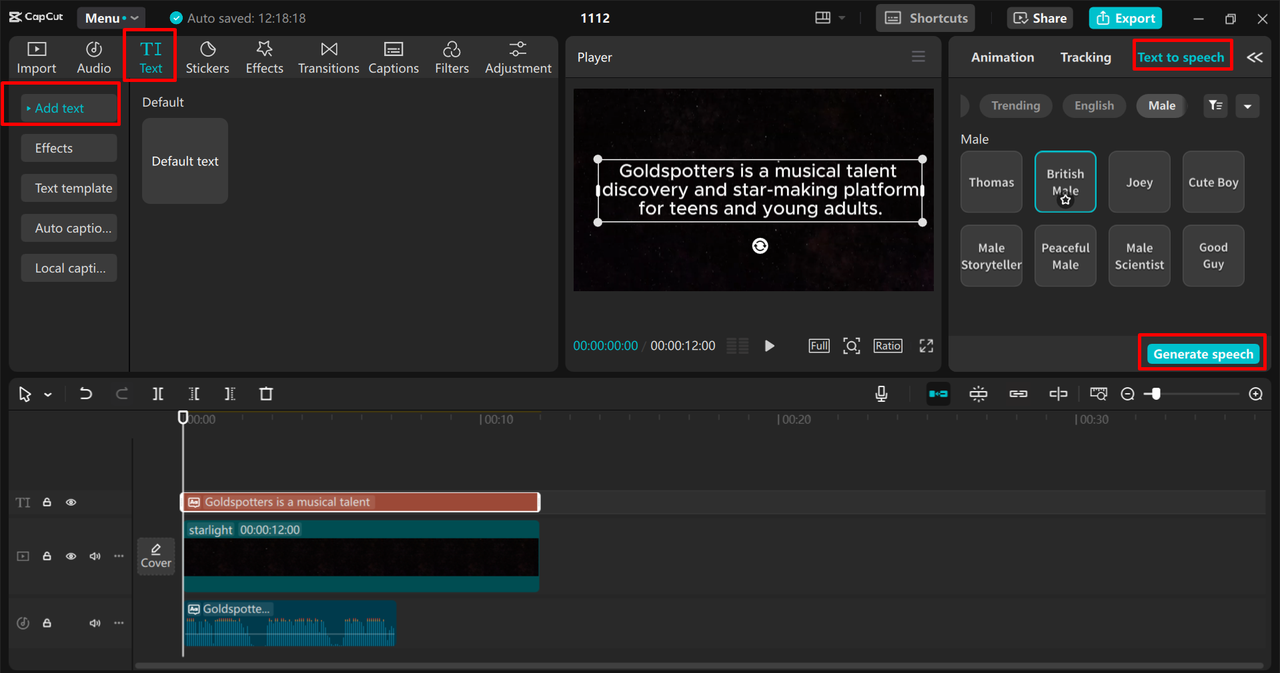Expand the voice category dropdown arrow
1280x673 pixels.
point(1247,105)
